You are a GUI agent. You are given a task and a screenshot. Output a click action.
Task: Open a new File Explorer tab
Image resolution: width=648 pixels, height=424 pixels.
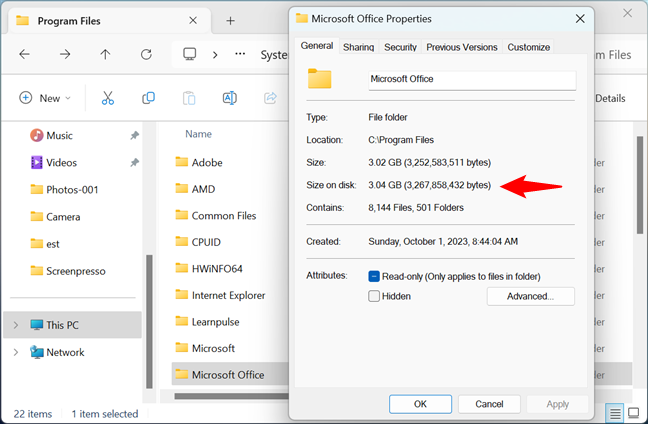[x=230, y=20]
